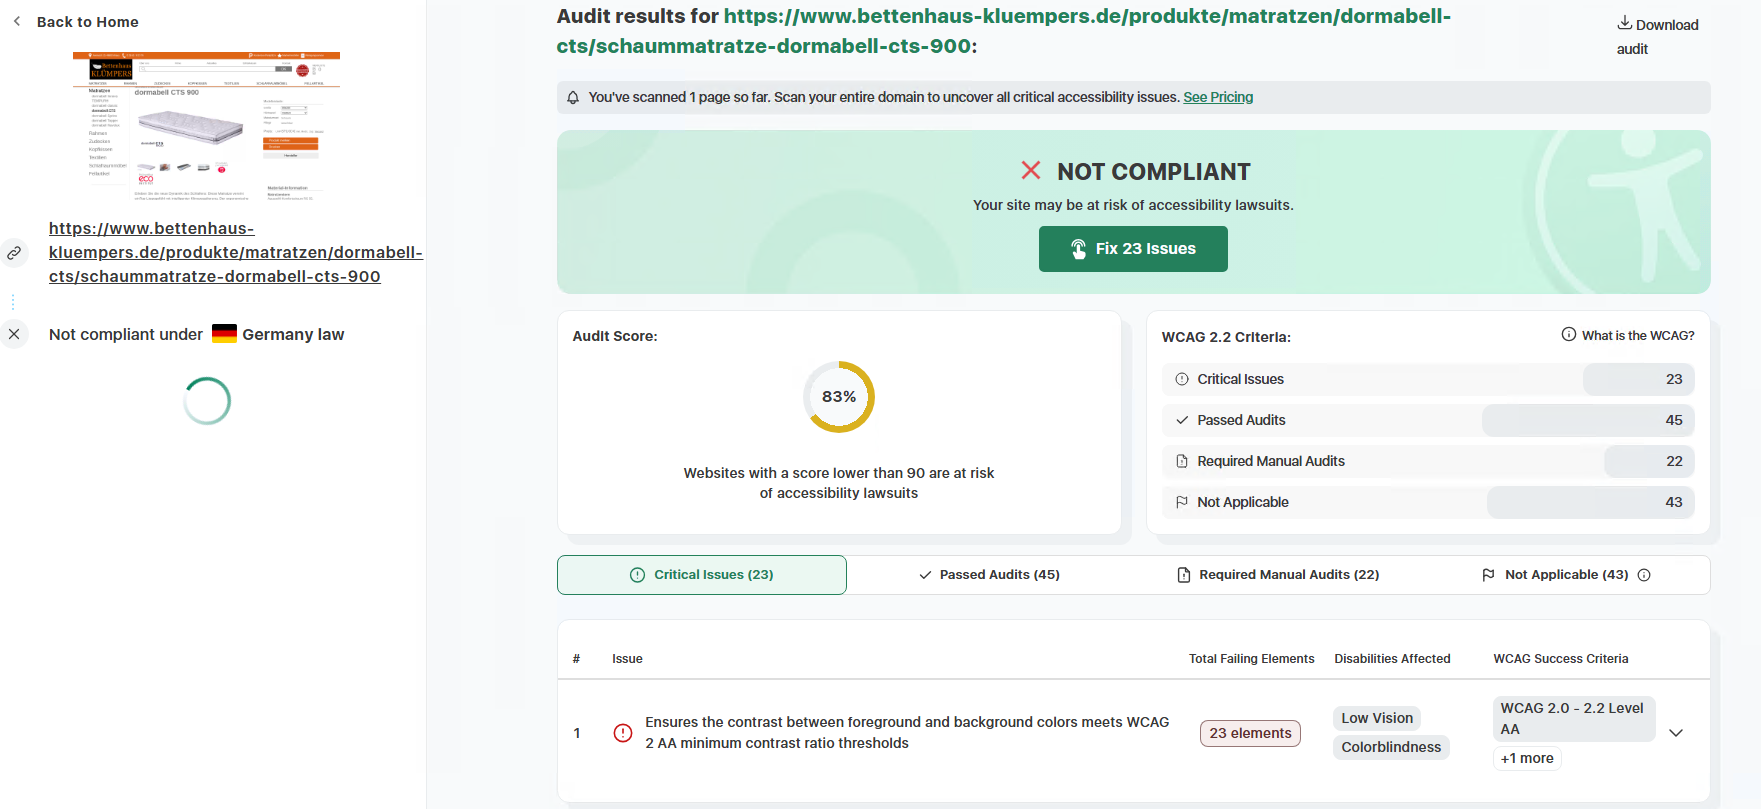
Task: Click the info icon beside What is the WCAG
Action: tap(1569, 335)
